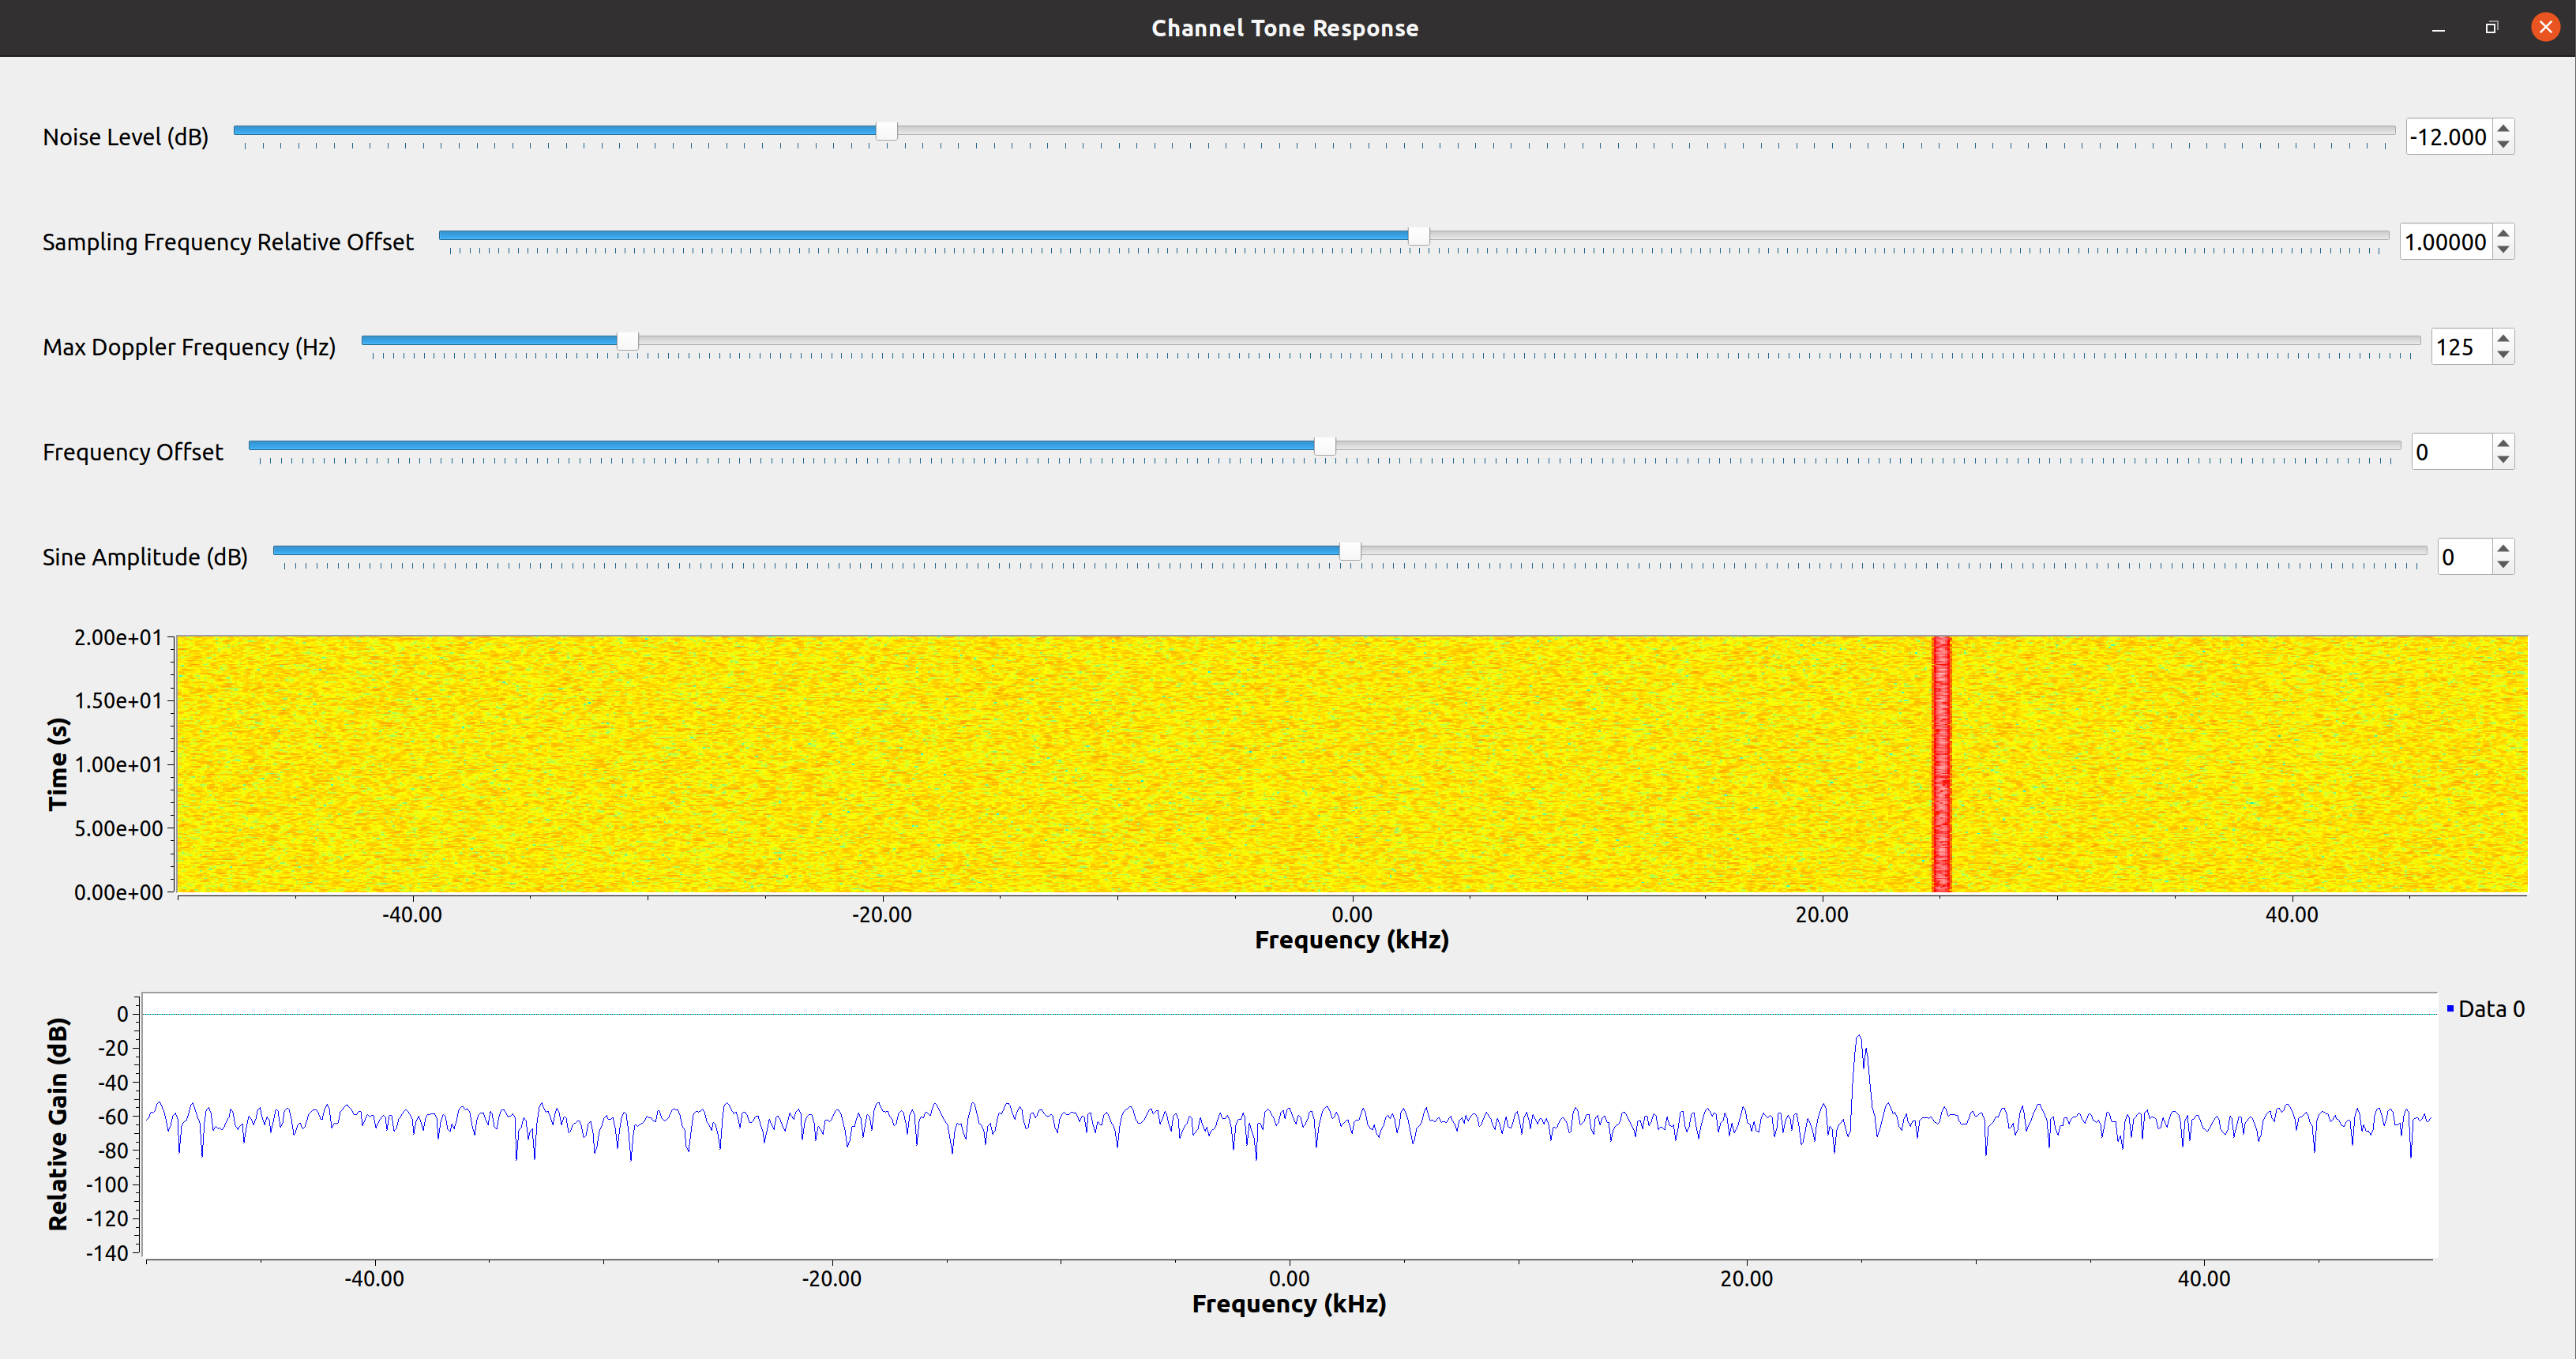Click the Sampling Frequency Relative Offset slider handle
This screenshot has width=2576, height=1359.
click(1418, 236)
